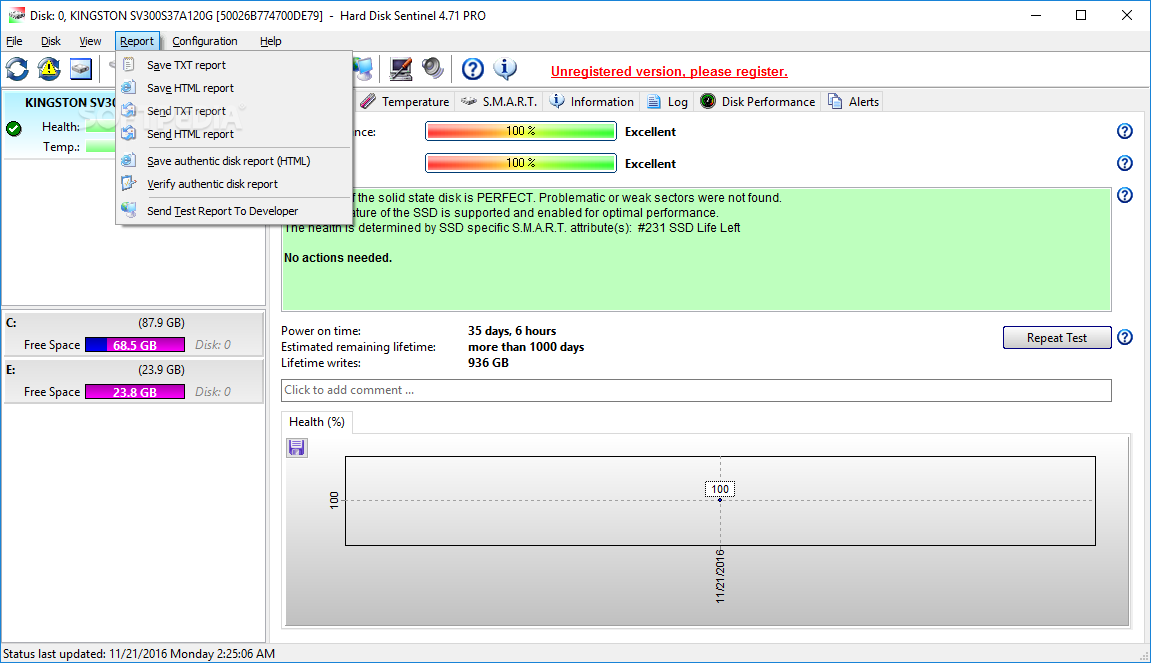Switch to the Log tab
The image size is (1151, 663).
667,101
